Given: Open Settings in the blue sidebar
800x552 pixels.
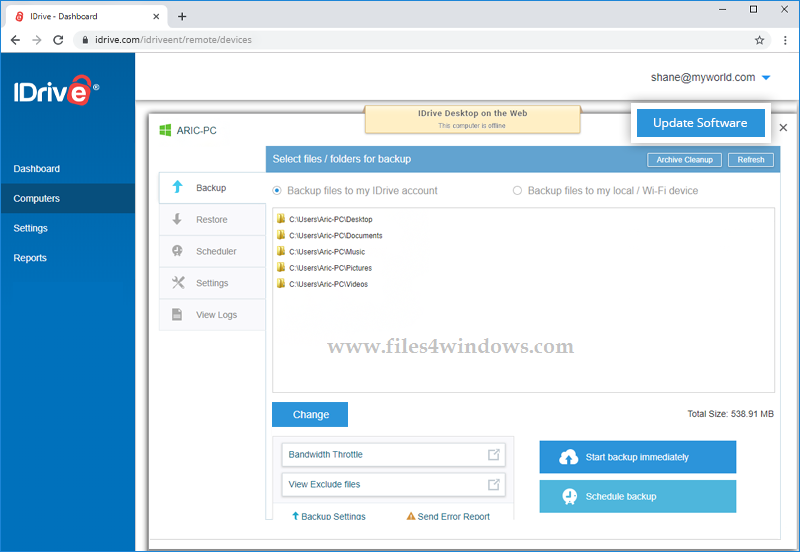Looking at the screenshot, I should (31, 228).
